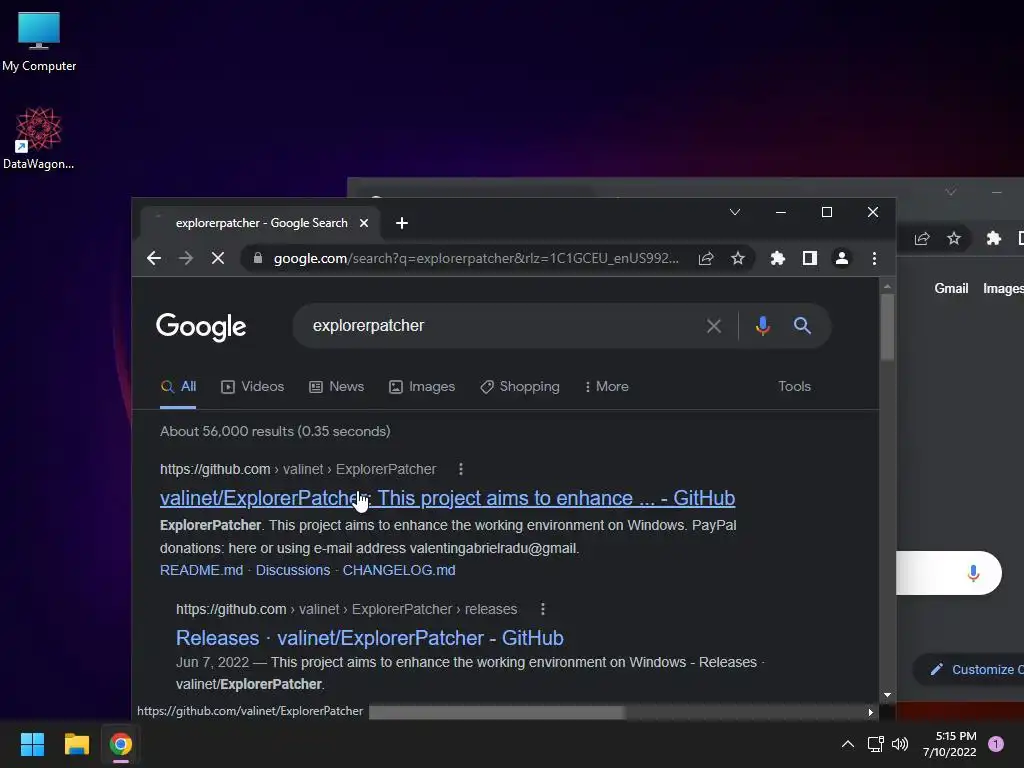This screenshot has height=768, width=1024.
Task: Click the scroll up arrow of results page
Action: [x=887, y=286]
